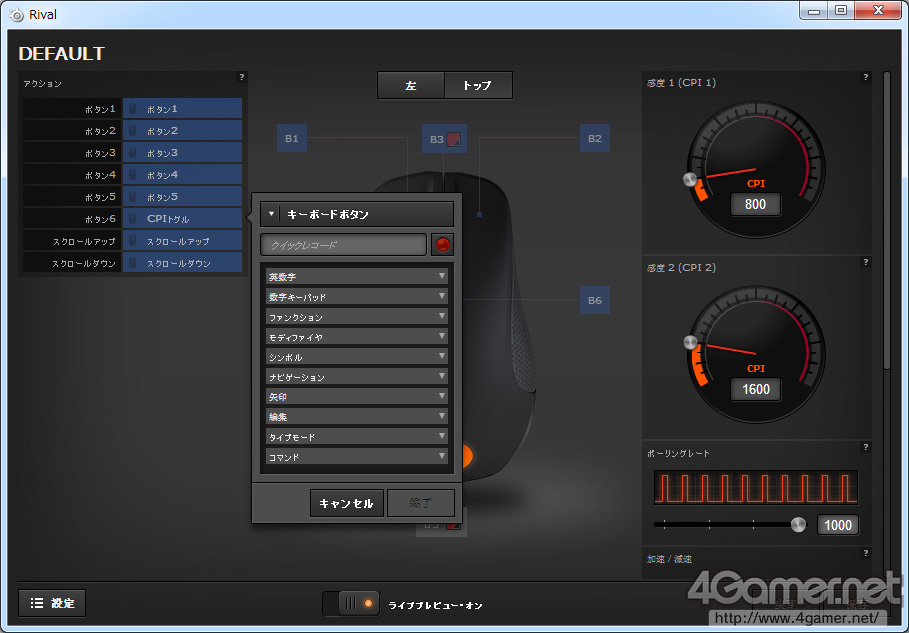The image size is (909, 633).
Task: Click the DEFAULT profile title
Action: 61,53
